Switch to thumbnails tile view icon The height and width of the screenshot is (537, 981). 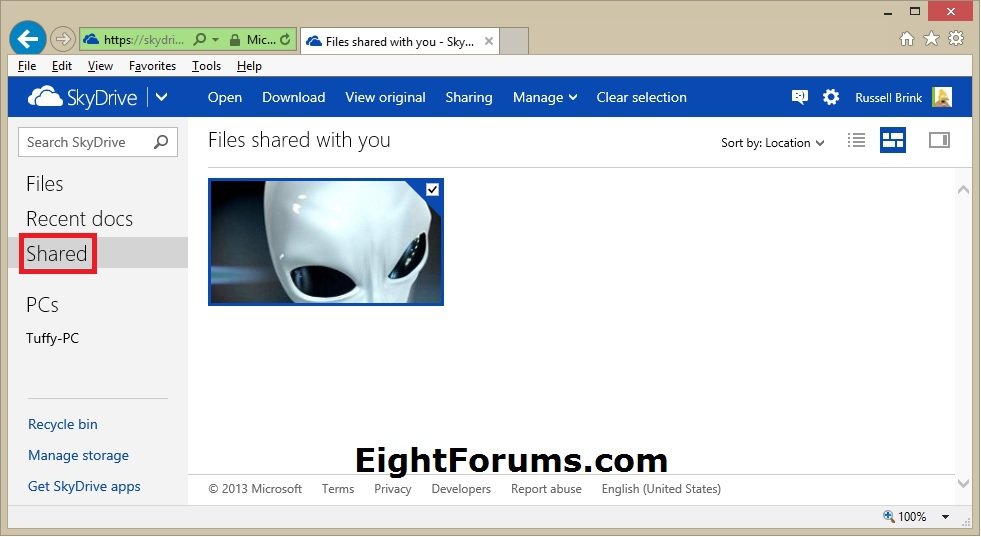click(892, 141)
